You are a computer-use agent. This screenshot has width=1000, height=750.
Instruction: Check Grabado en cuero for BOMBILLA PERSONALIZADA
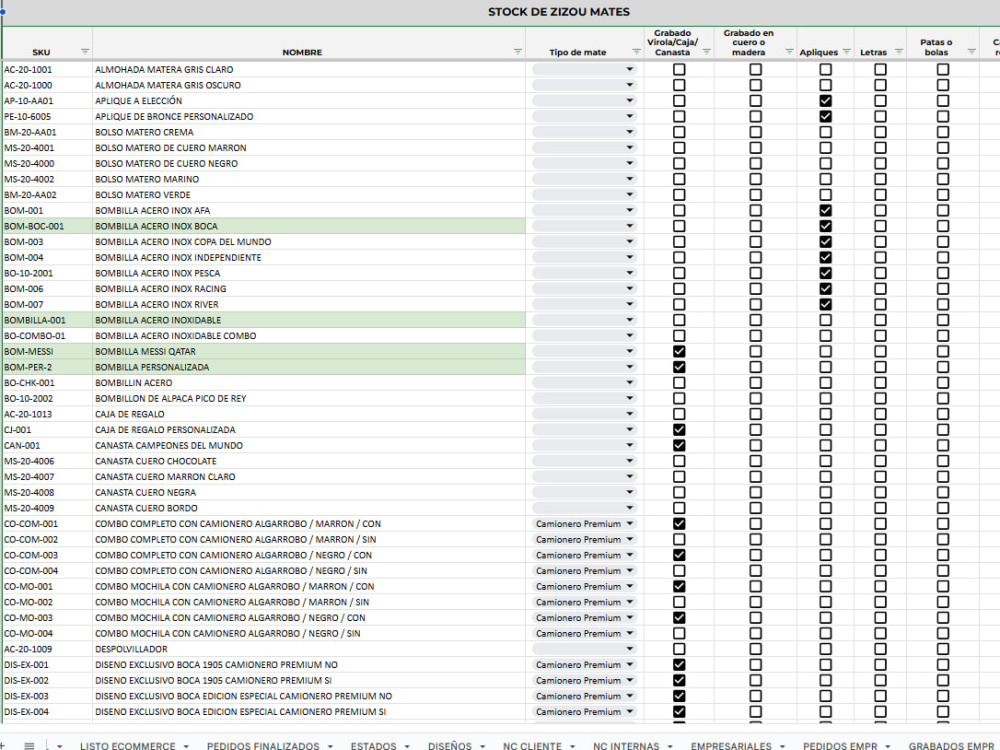[x=756, y=367]
